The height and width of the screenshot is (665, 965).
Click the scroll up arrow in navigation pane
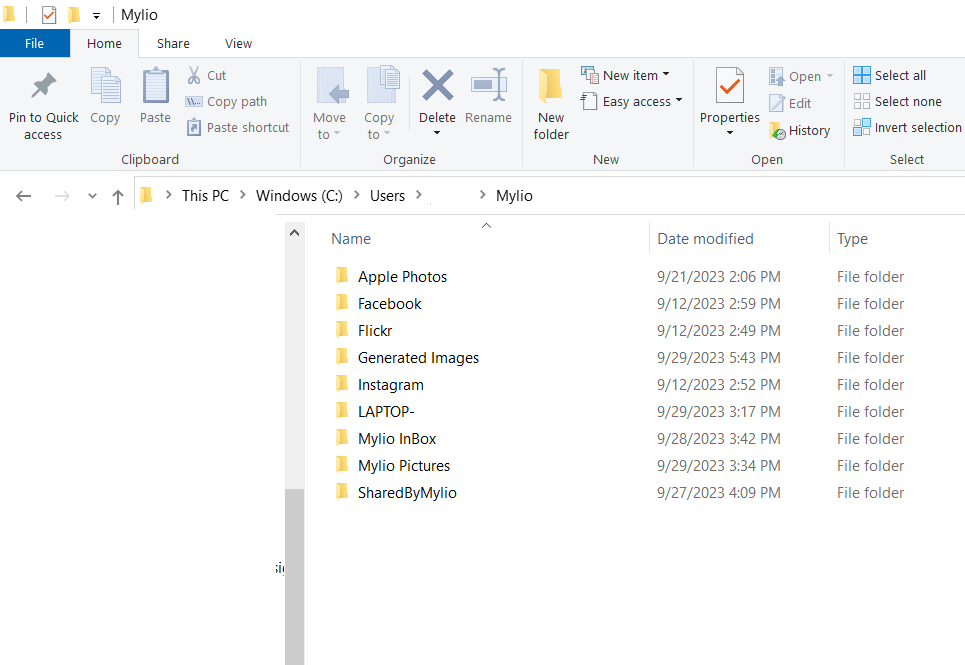pos(294,233)
